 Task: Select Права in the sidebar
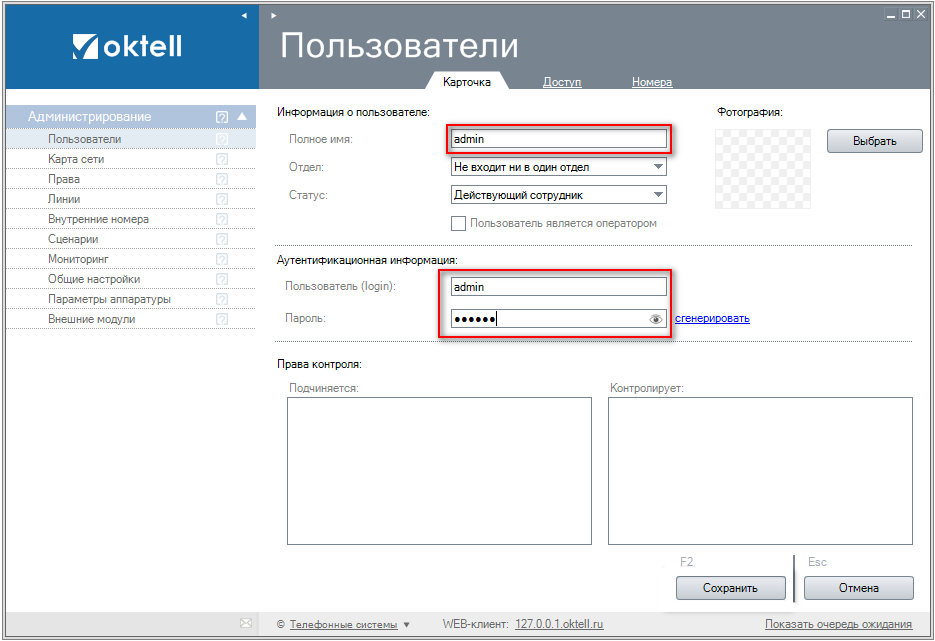64,179
